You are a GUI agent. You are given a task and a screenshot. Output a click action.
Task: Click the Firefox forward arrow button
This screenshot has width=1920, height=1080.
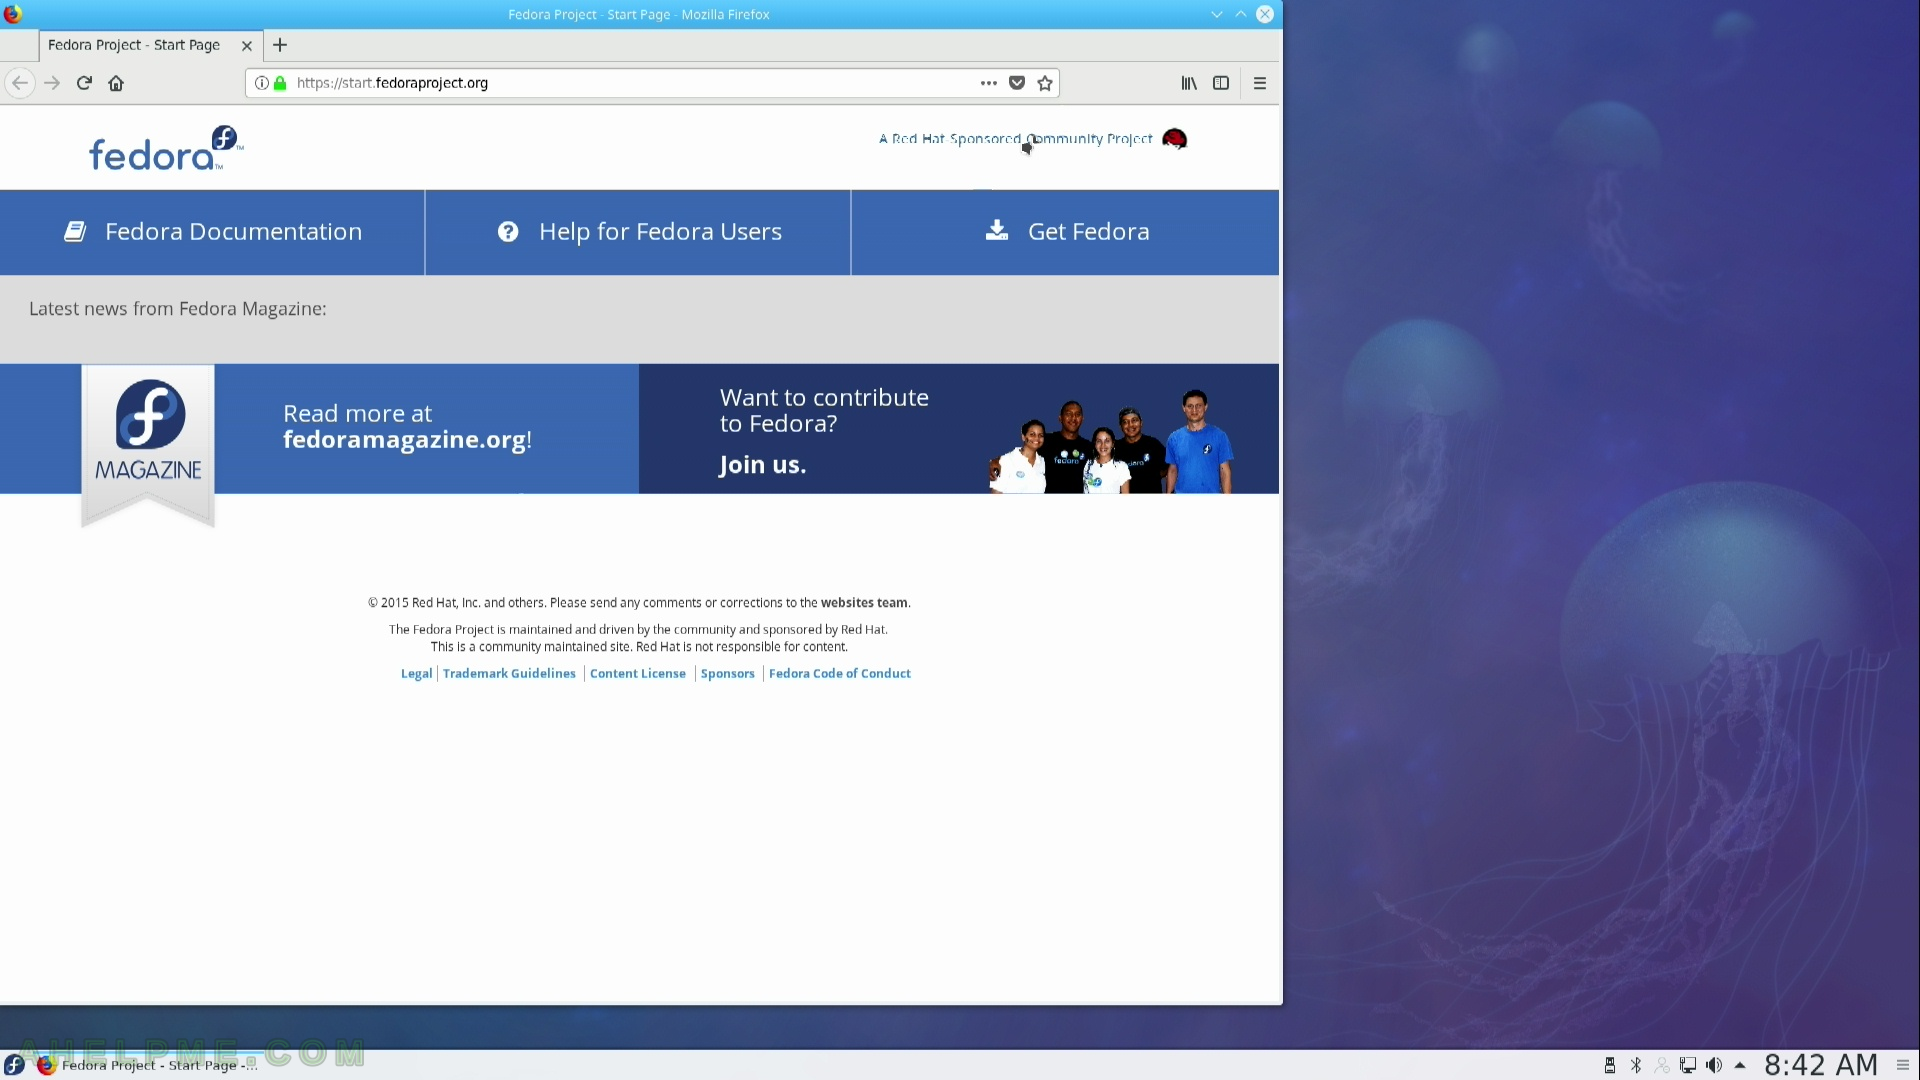[x=52, y=83]
